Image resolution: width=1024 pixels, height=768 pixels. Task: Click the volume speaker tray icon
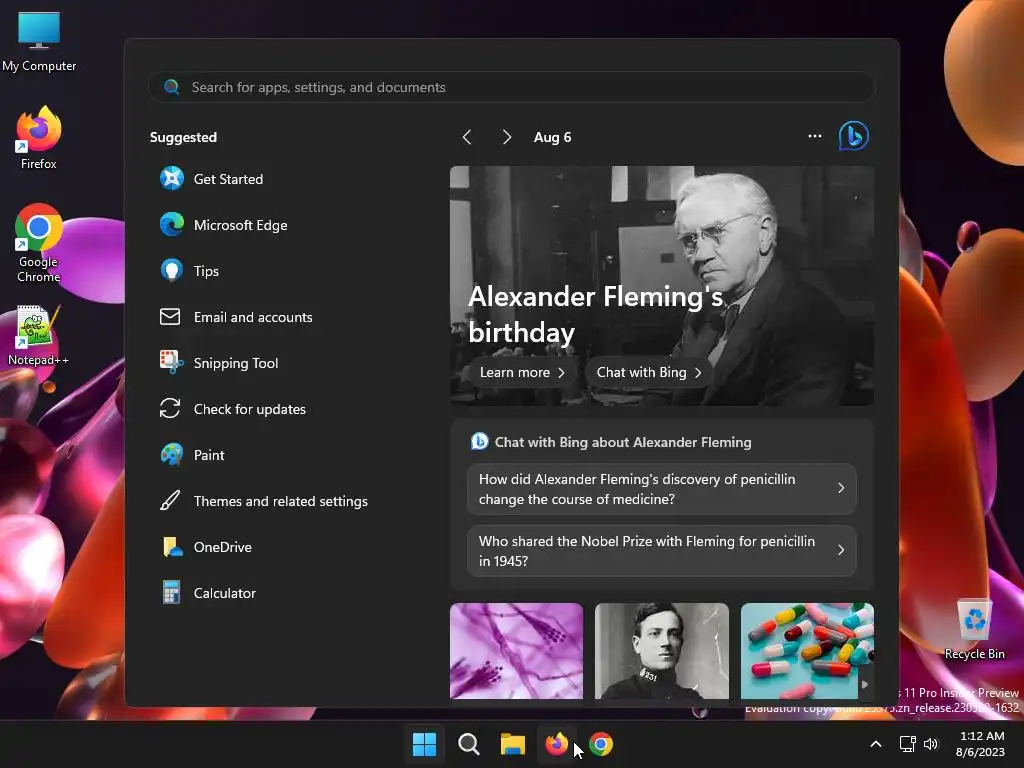[x=931, y=744]
